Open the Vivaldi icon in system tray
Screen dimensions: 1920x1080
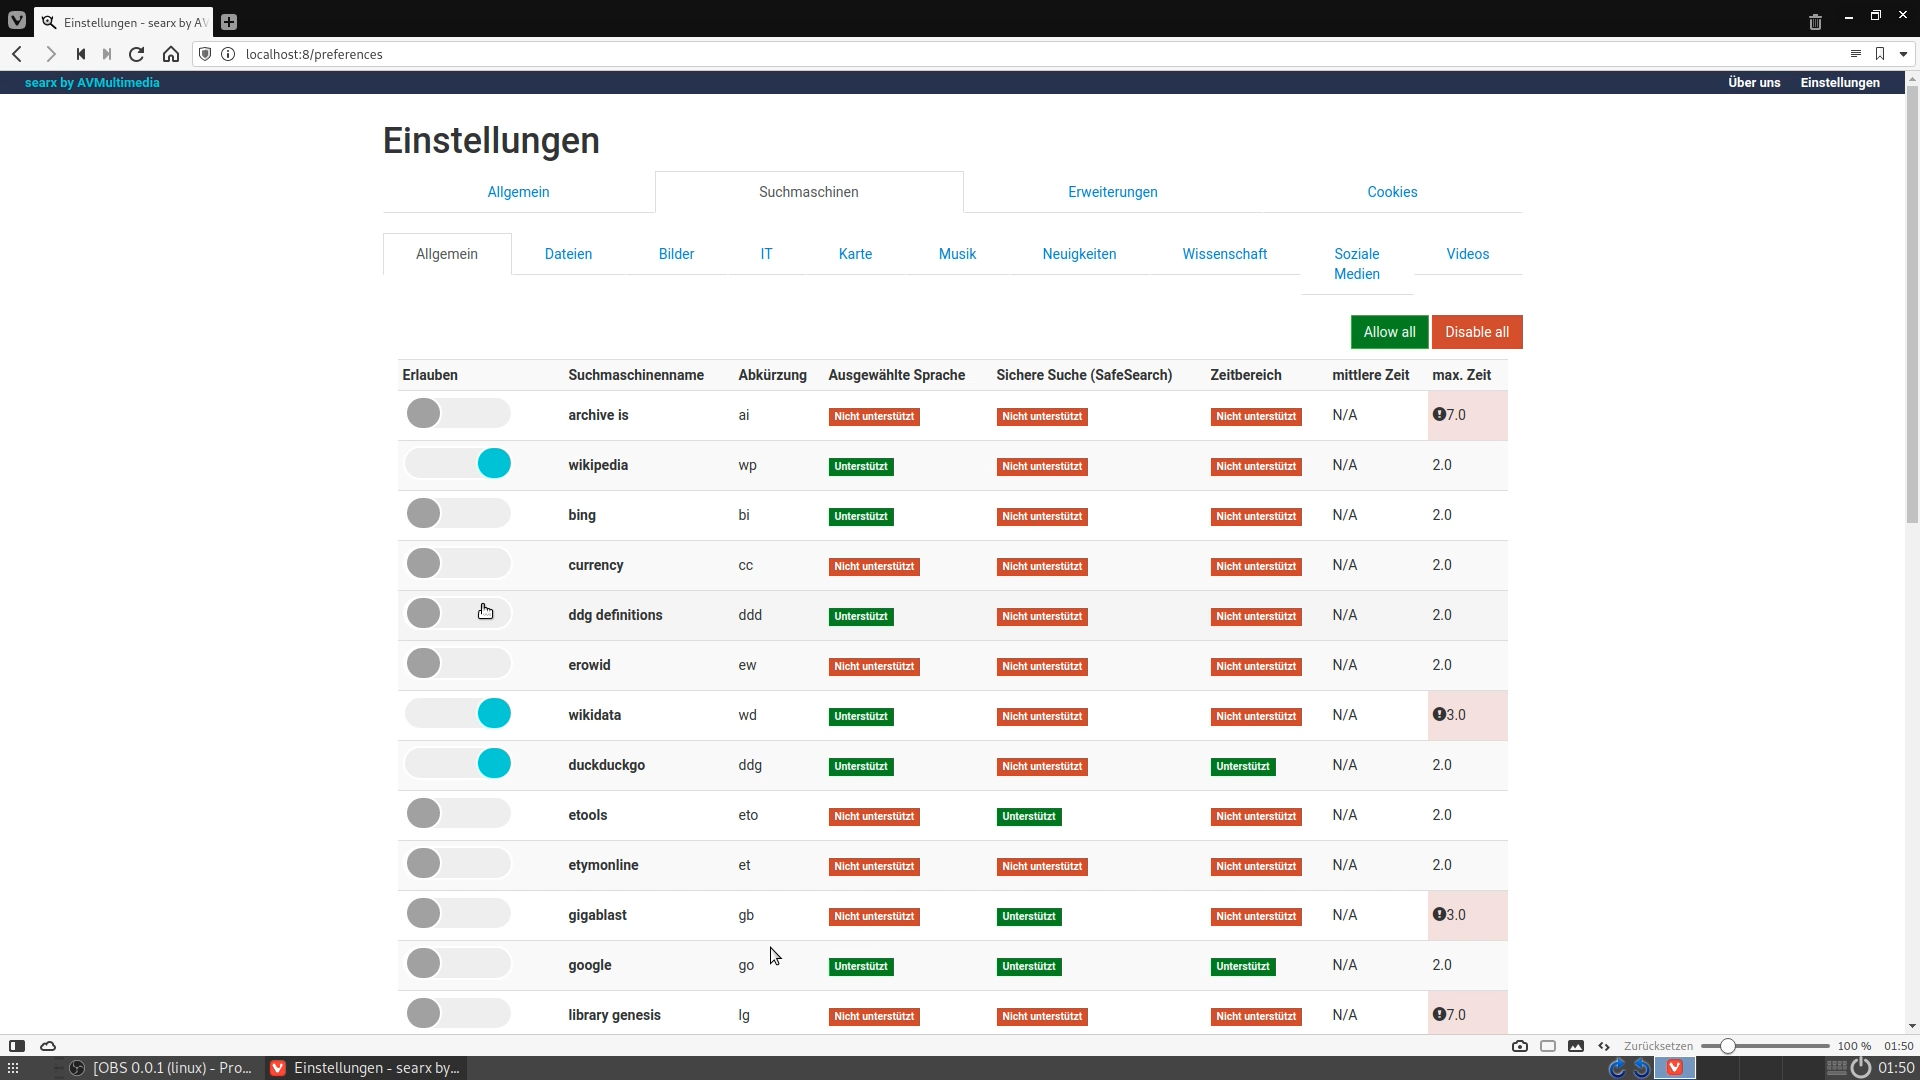(x=1675, y=1068)
